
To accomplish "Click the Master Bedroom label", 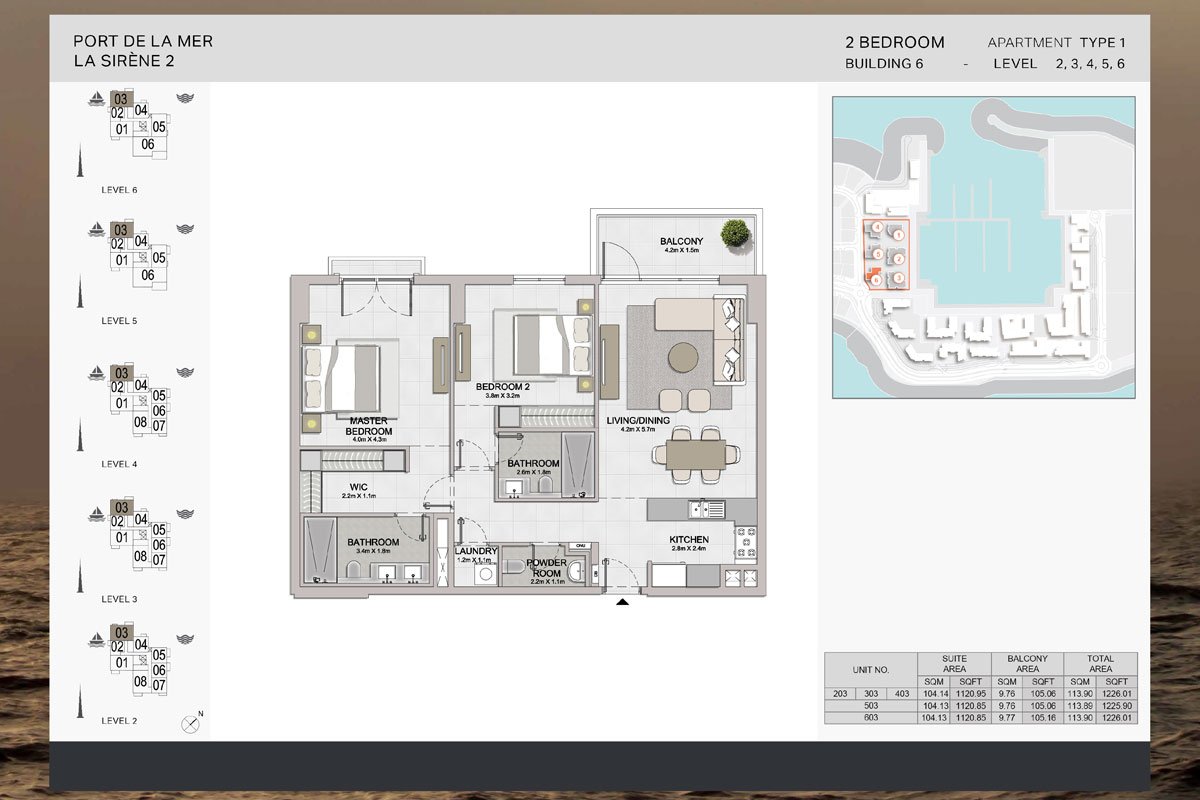I will coord(369,427).
